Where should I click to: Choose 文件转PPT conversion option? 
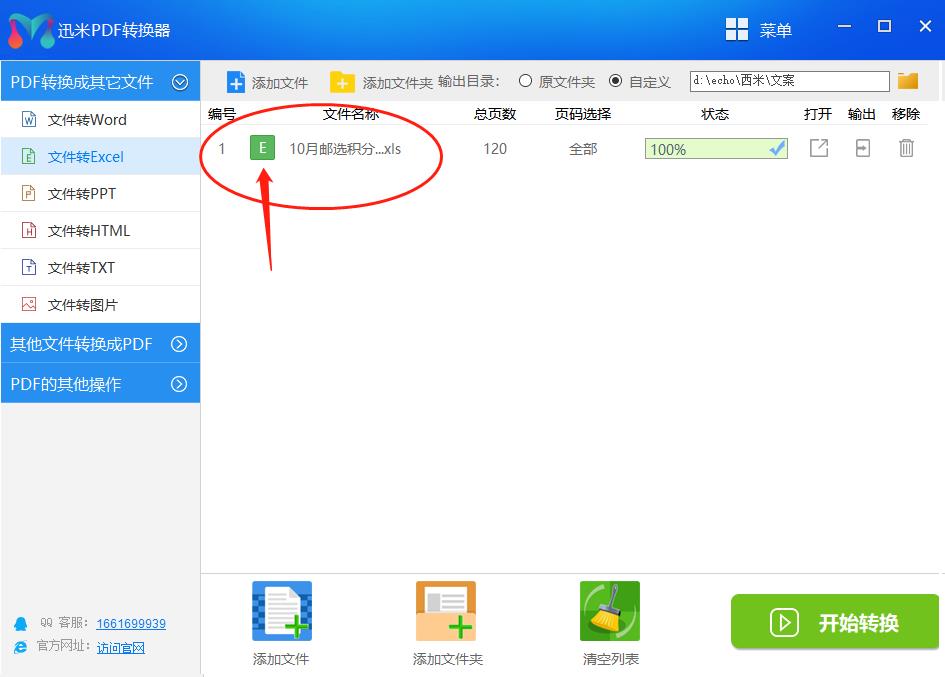pyautogui.click(x=82, y=194)
